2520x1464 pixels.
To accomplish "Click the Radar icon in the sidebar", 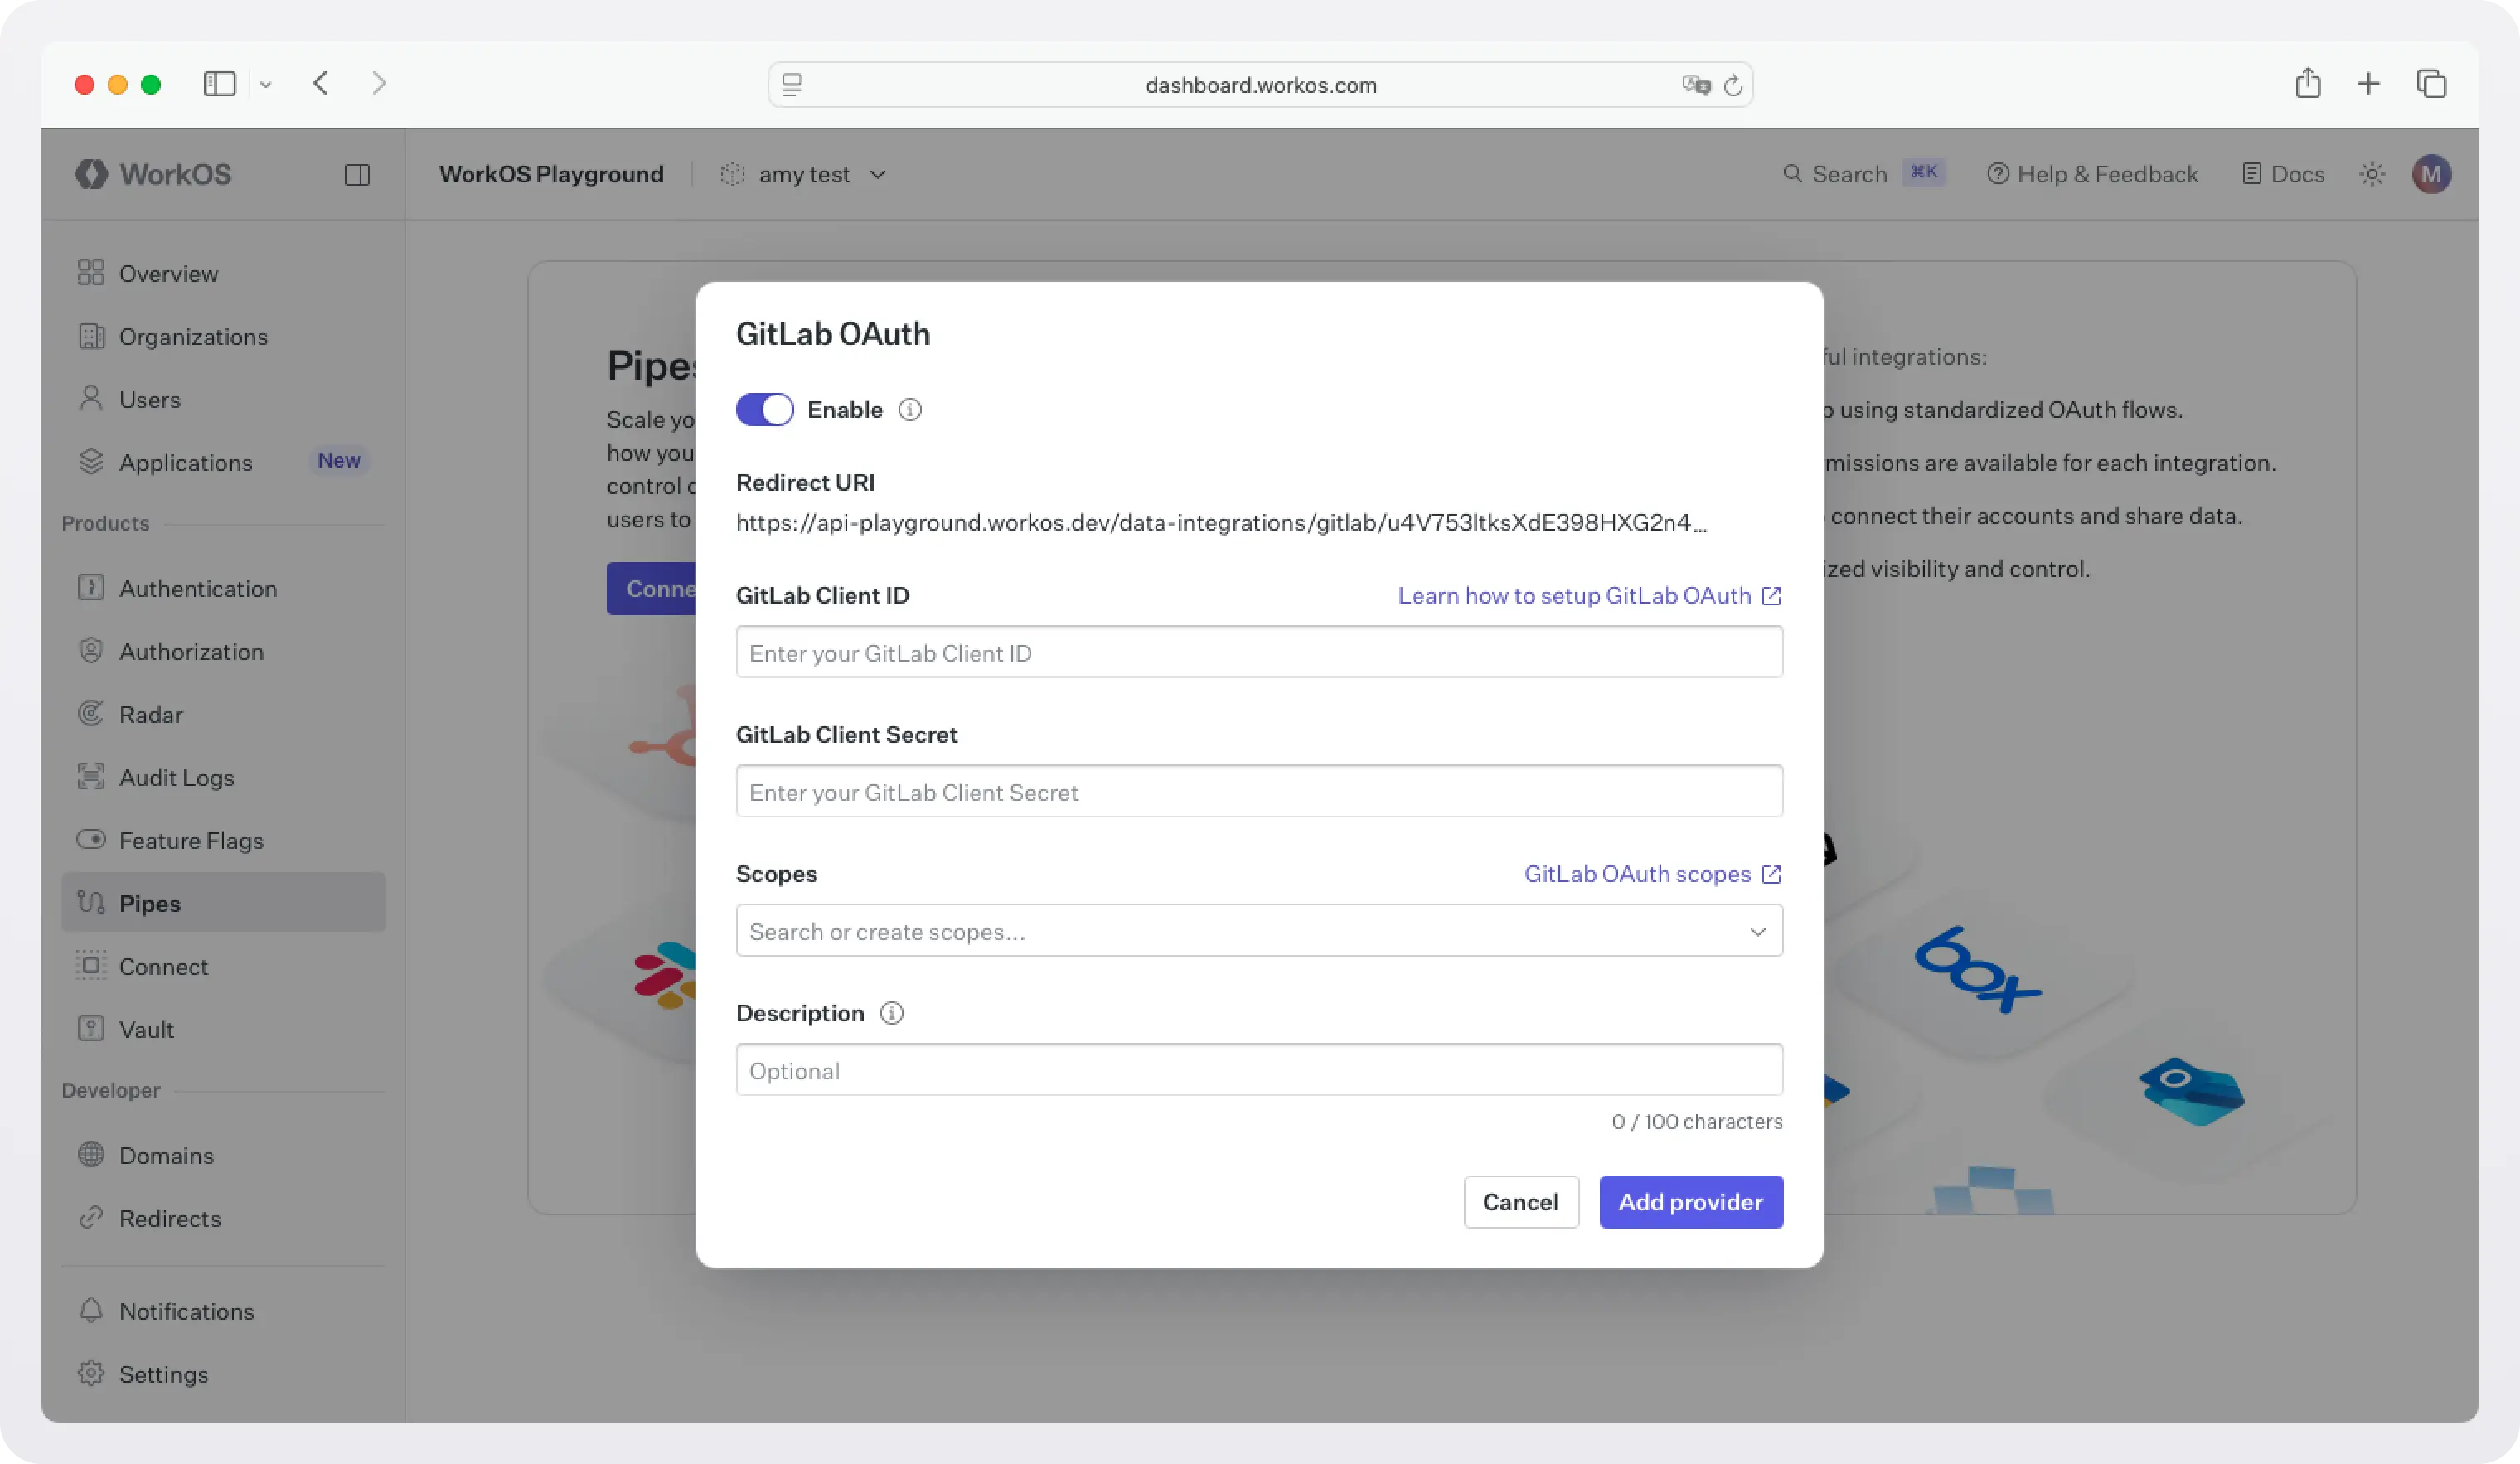I will coord(91,714).
